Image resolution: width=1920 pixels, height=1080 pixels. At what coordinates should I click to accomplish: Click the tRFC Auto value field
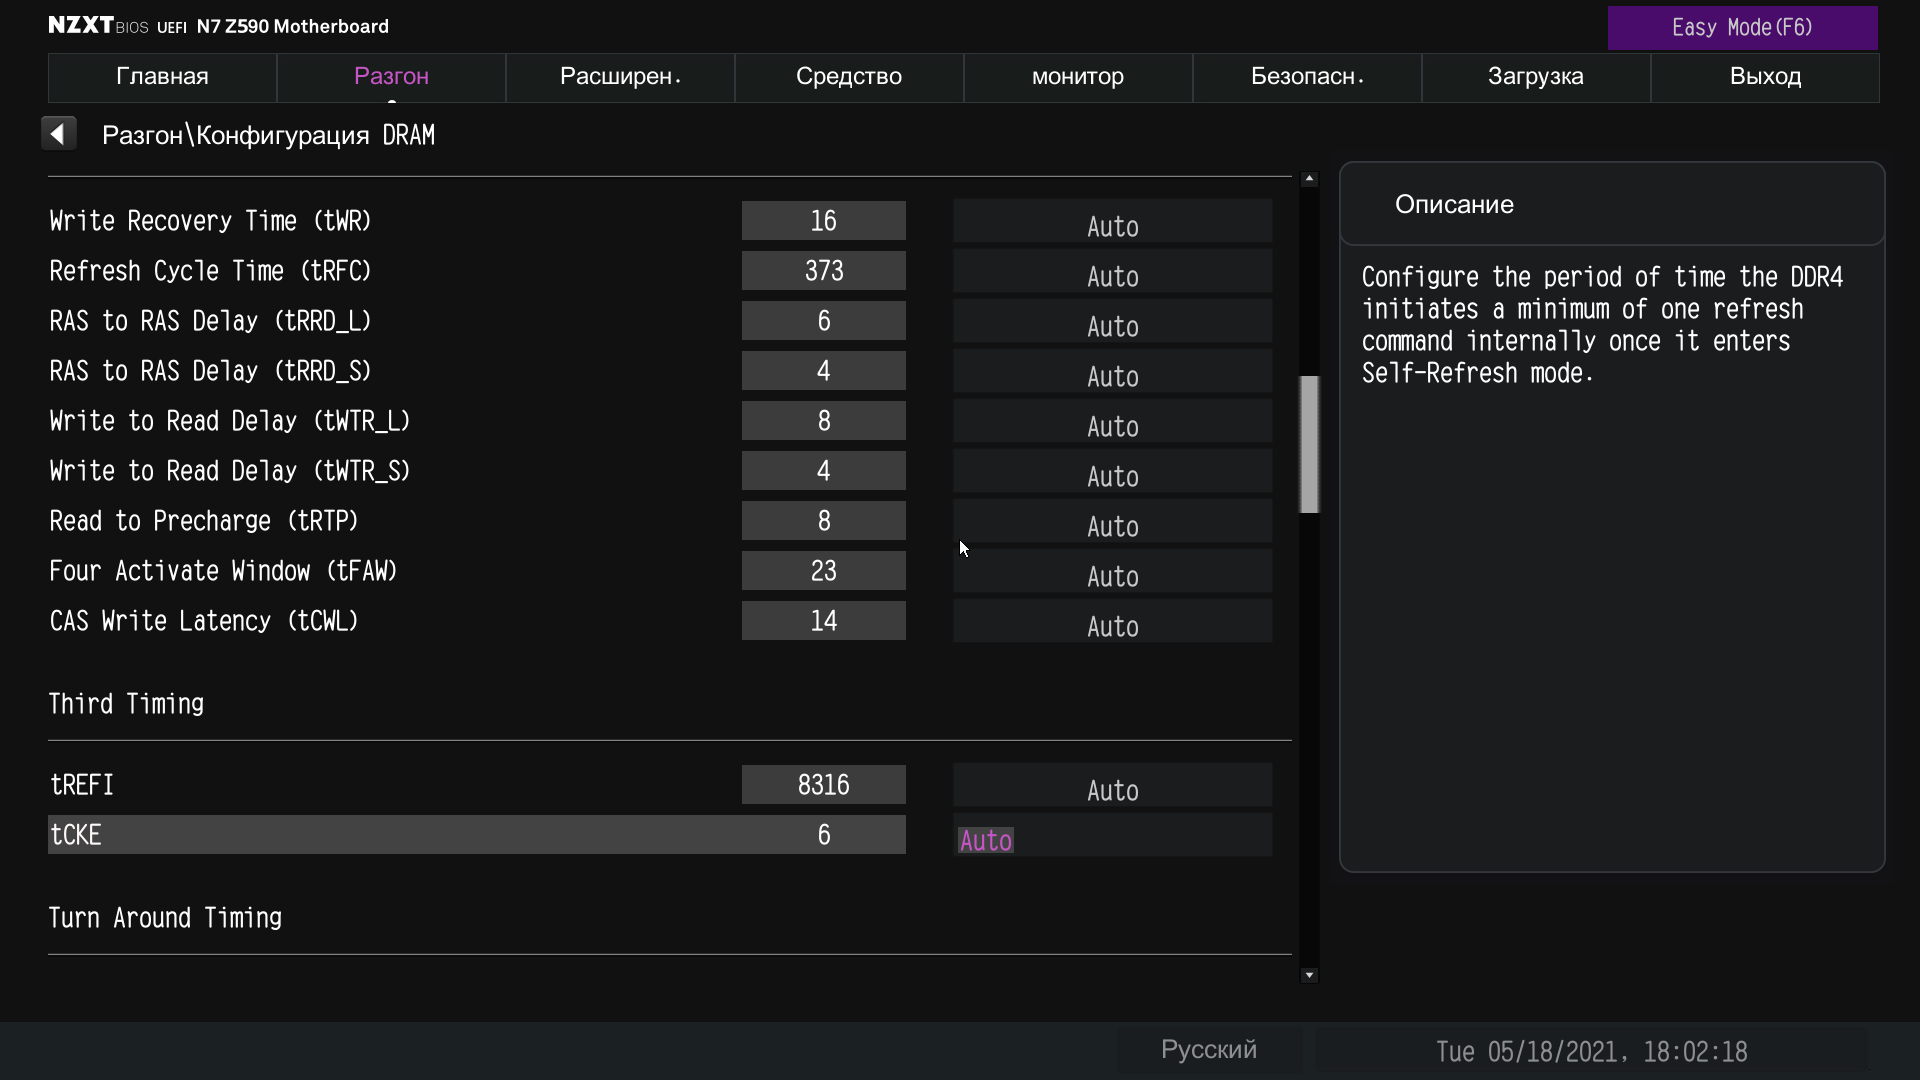pyautogui.click(x=1112, y=272)
